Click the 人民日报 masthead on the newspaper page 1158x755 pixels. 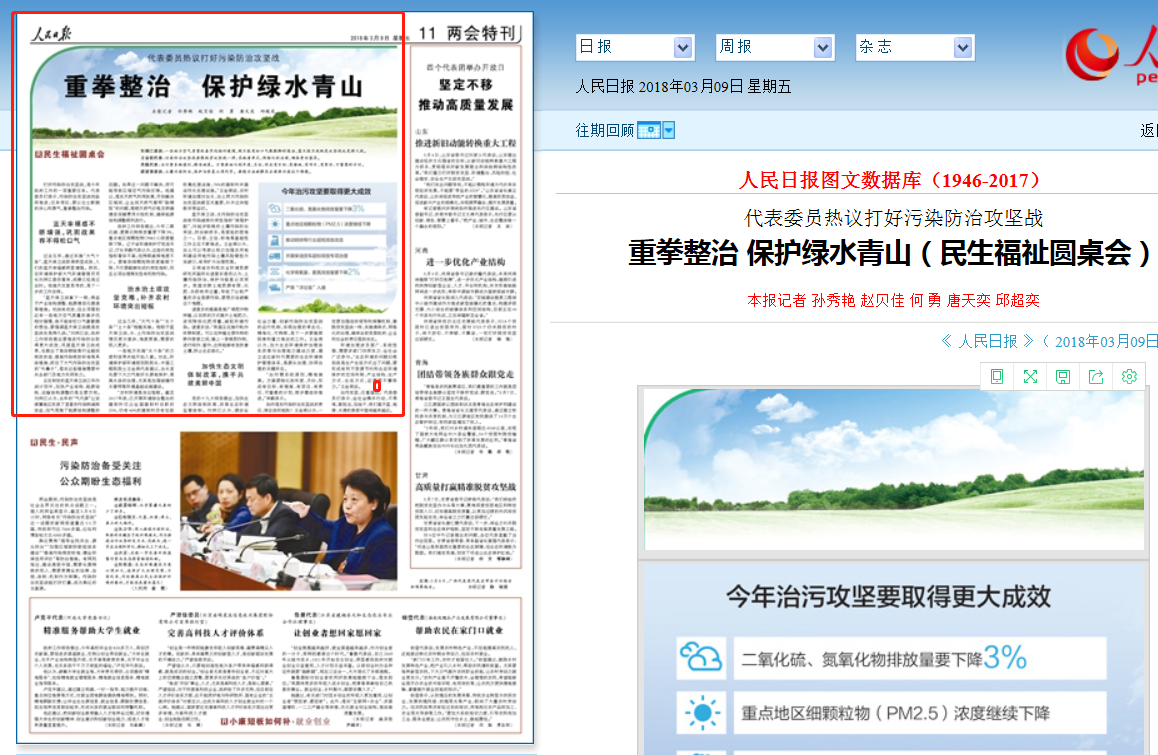point(50,33)
